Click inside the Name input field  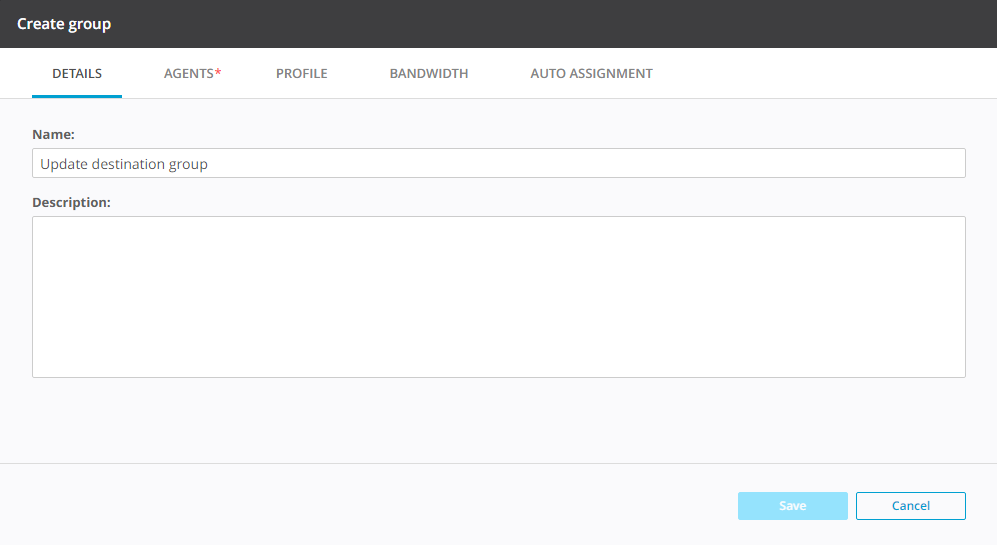click(498, 163)
